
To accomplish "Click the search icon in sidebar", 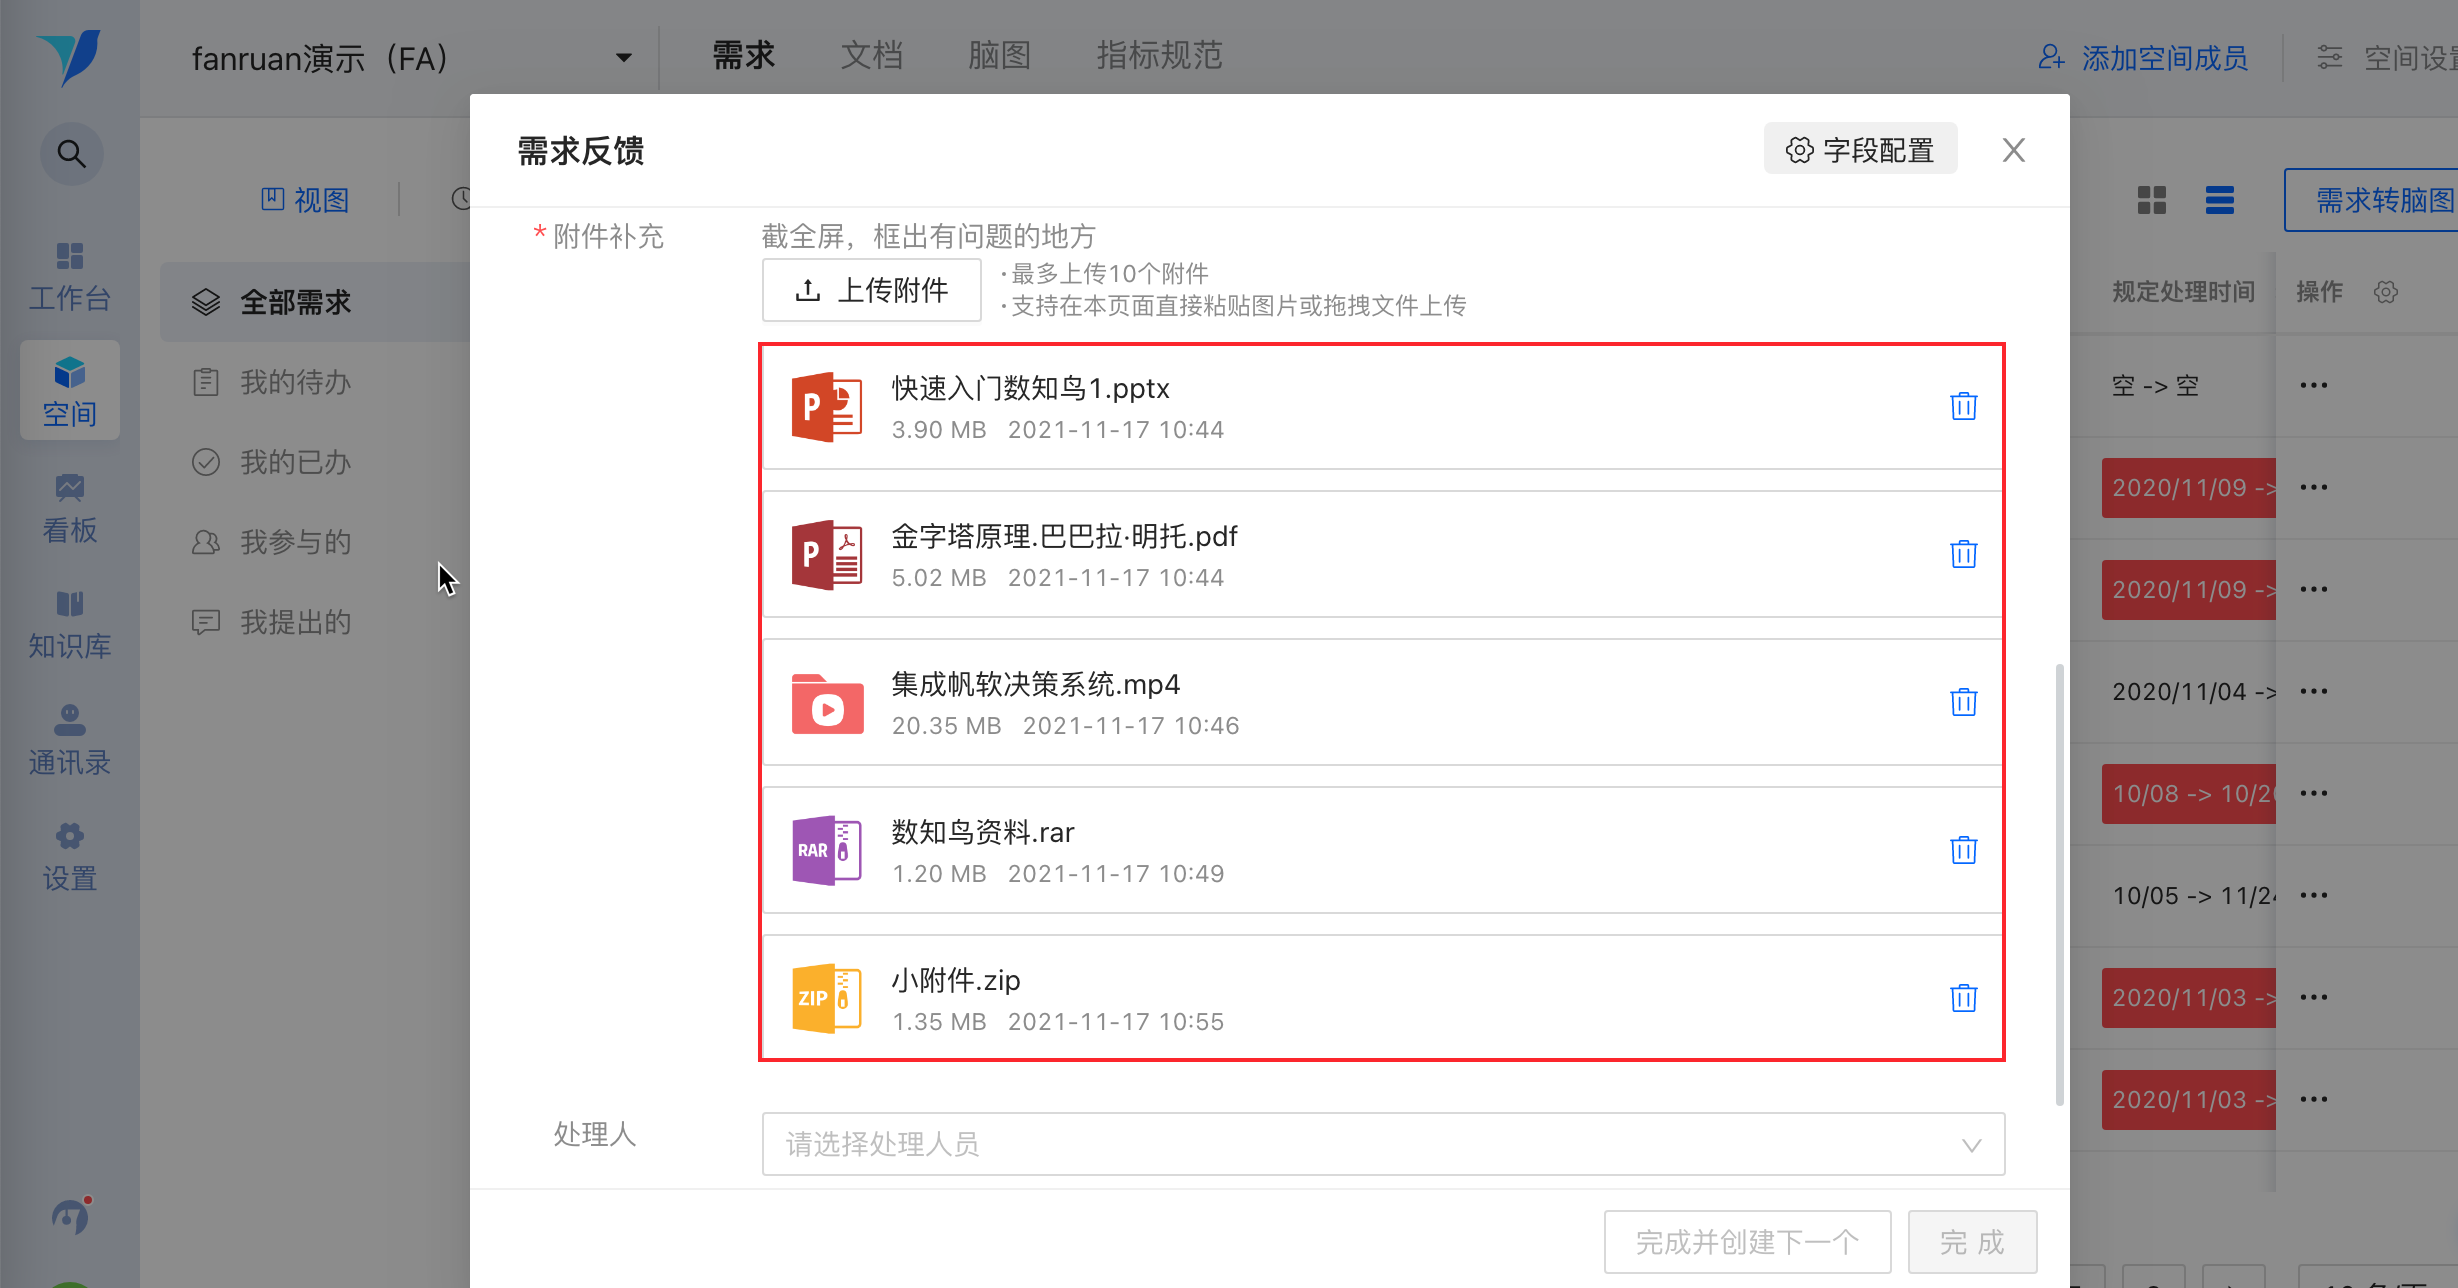I will tap(71, 154).
